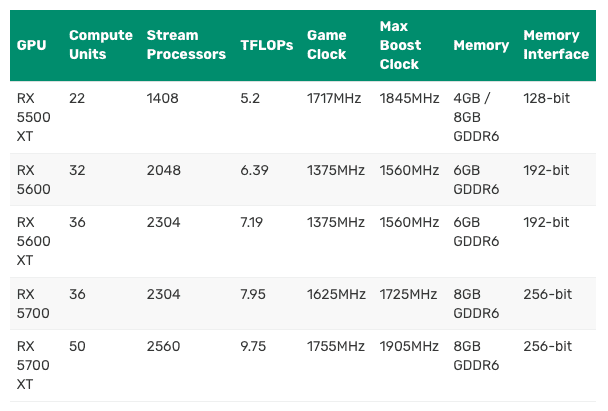Select the Game Clock header
Screen dimensions: 608x411
point(326,45)
